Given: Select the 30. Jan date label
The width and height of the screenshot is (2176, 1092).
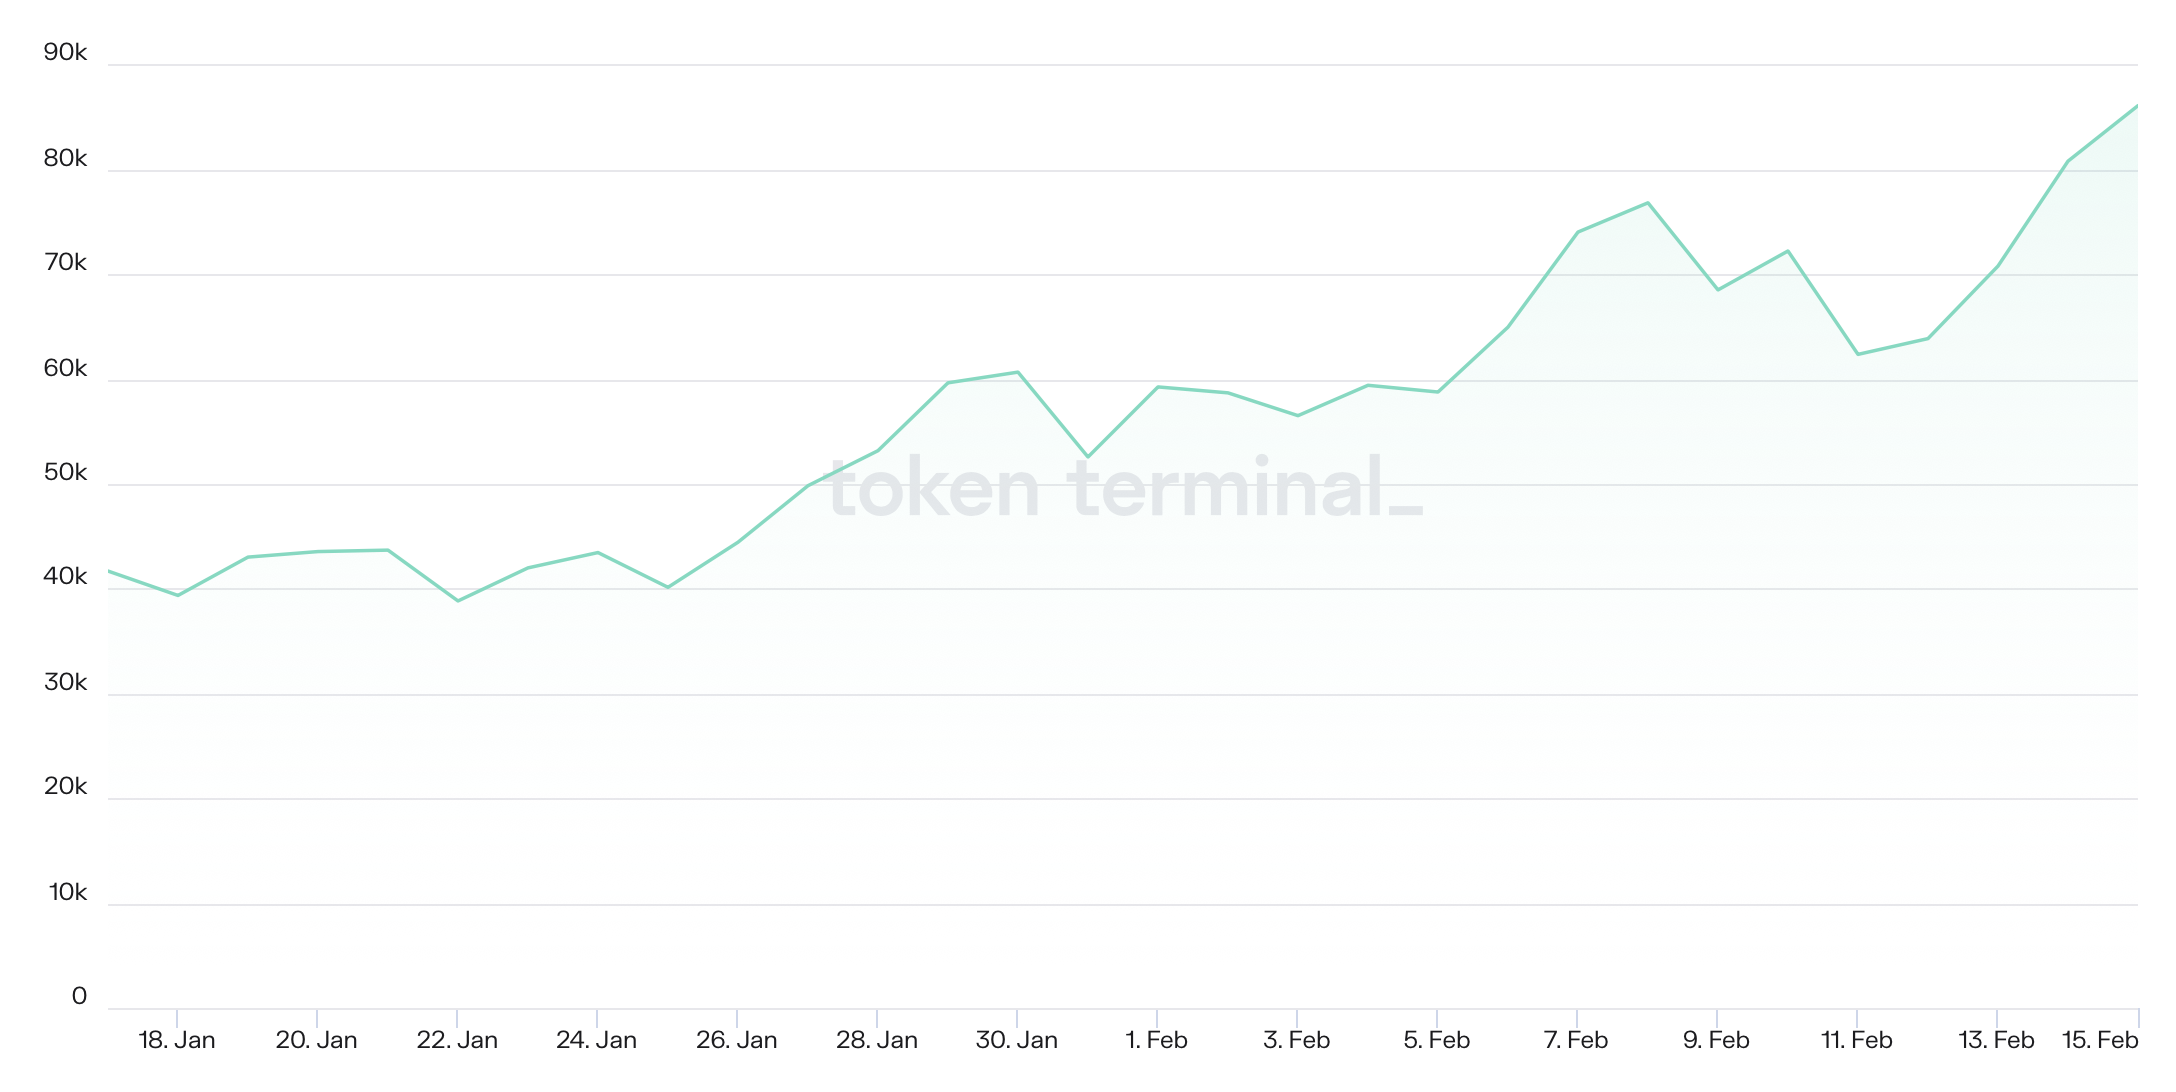Looking at the screenshot, I should [1016, 1040].
